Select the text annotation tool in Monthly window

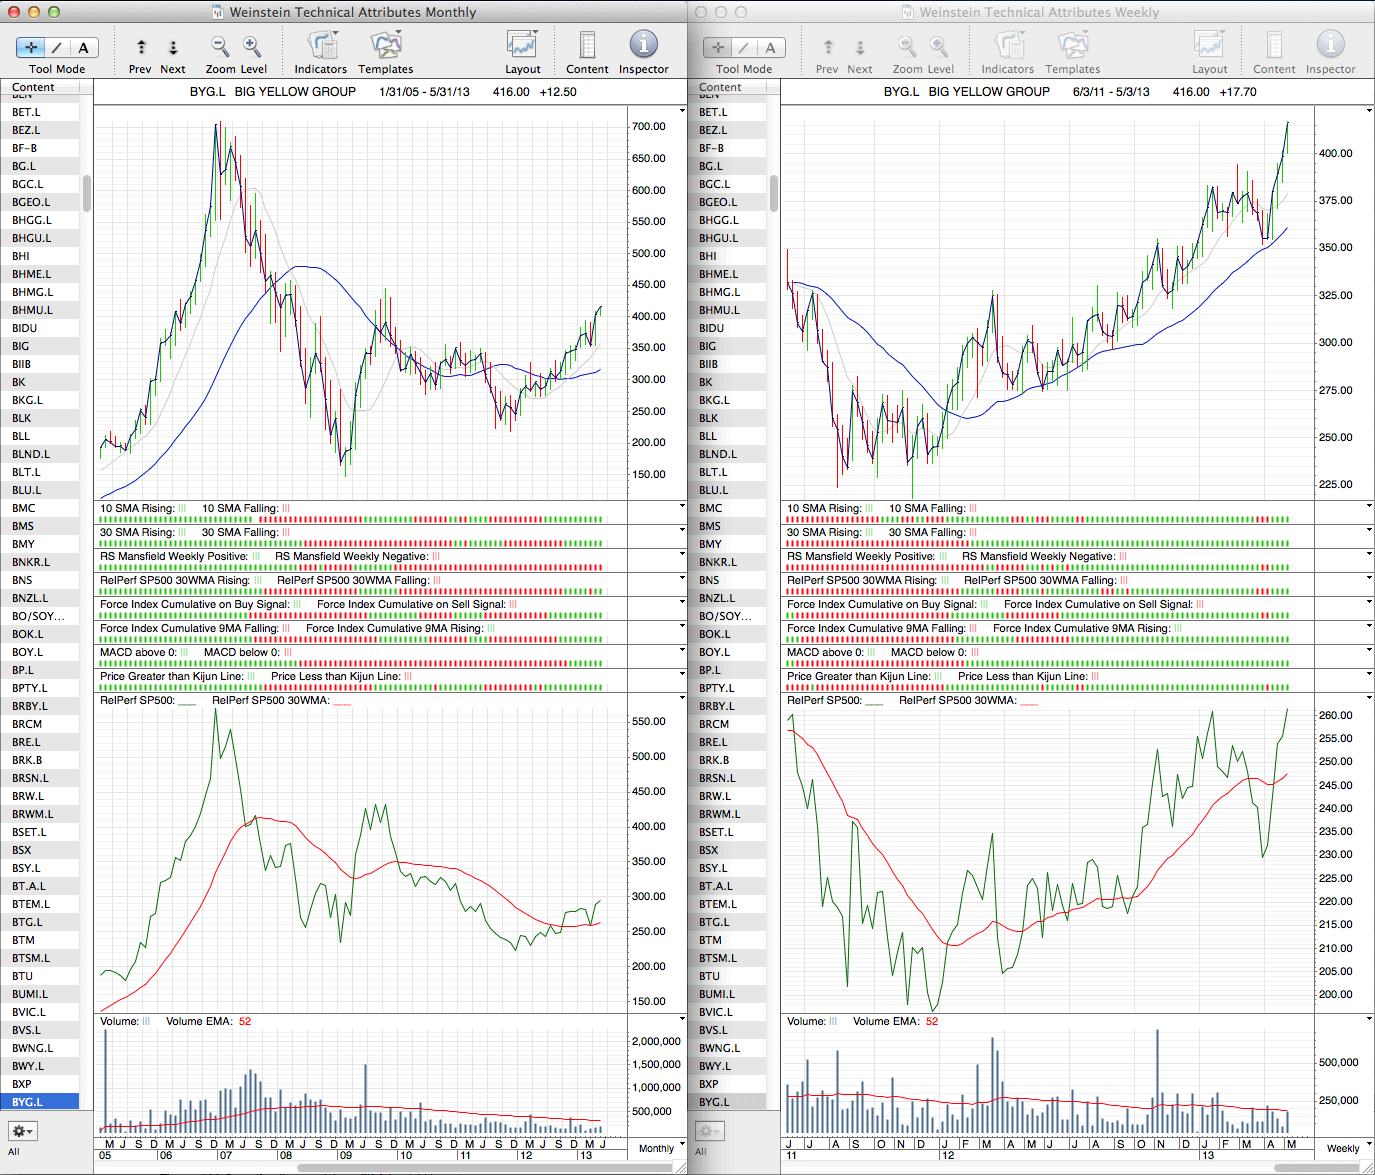pos(83,47)
